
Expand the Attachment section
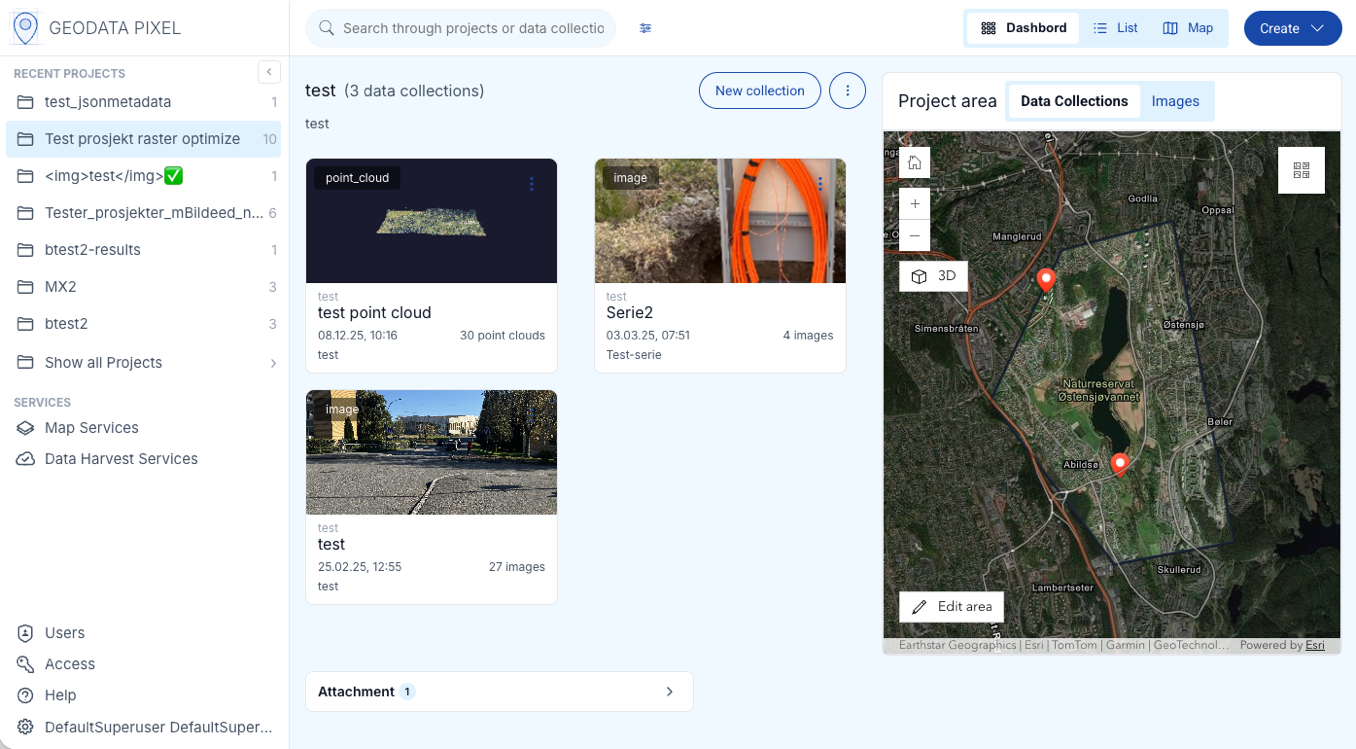tap(499, 692)
